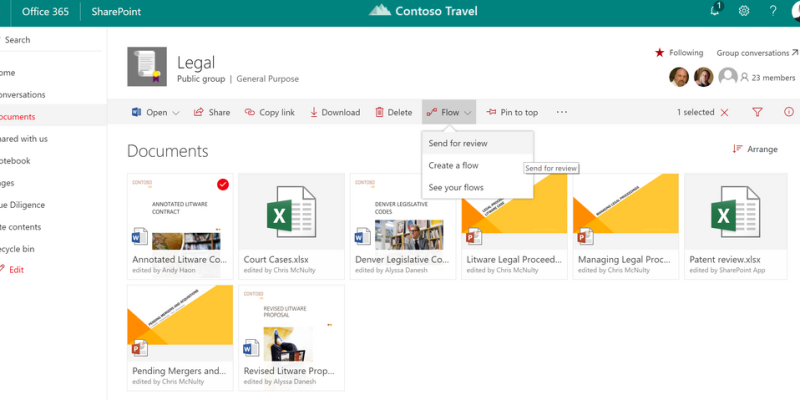
Task: Click the first member avatar photo
Action: (x=679, y=78)
